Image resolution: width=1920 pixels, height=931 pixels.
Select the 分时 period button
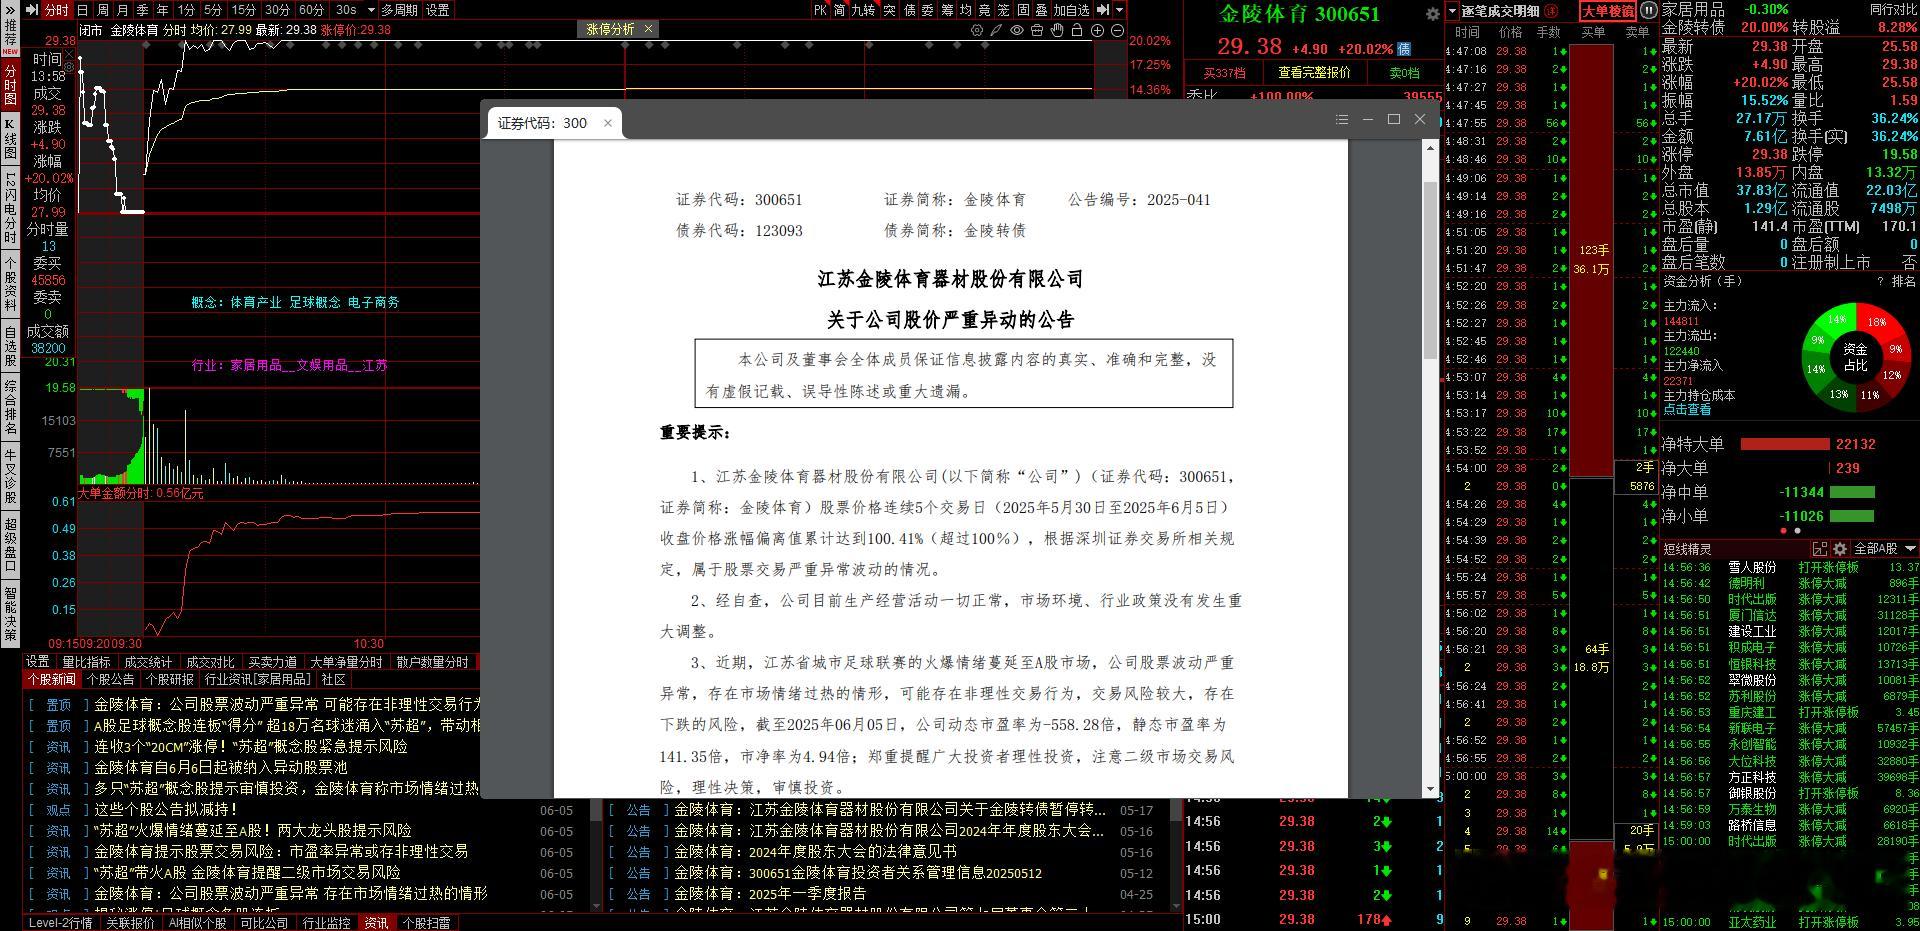pyautogui.click(x=57, y=10)
